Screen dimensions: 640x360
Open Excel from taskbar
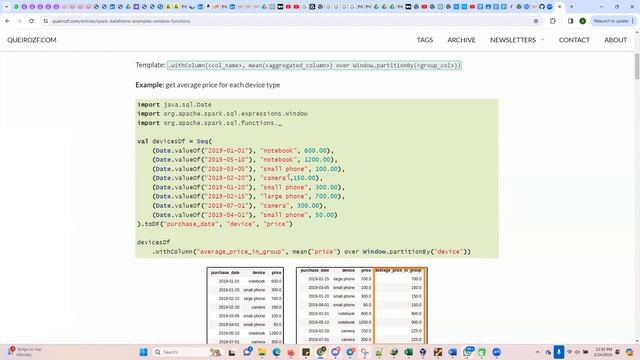point(408,352)
